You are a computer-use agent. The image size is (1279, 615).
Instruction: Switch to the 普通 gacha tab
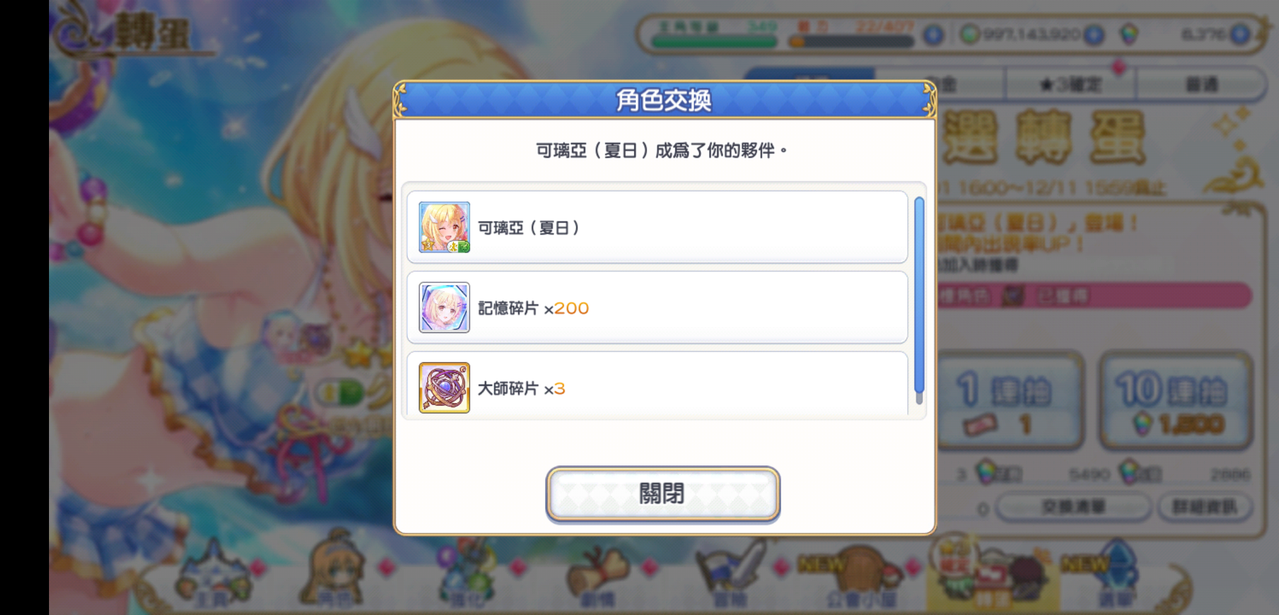coord(1201,85)
